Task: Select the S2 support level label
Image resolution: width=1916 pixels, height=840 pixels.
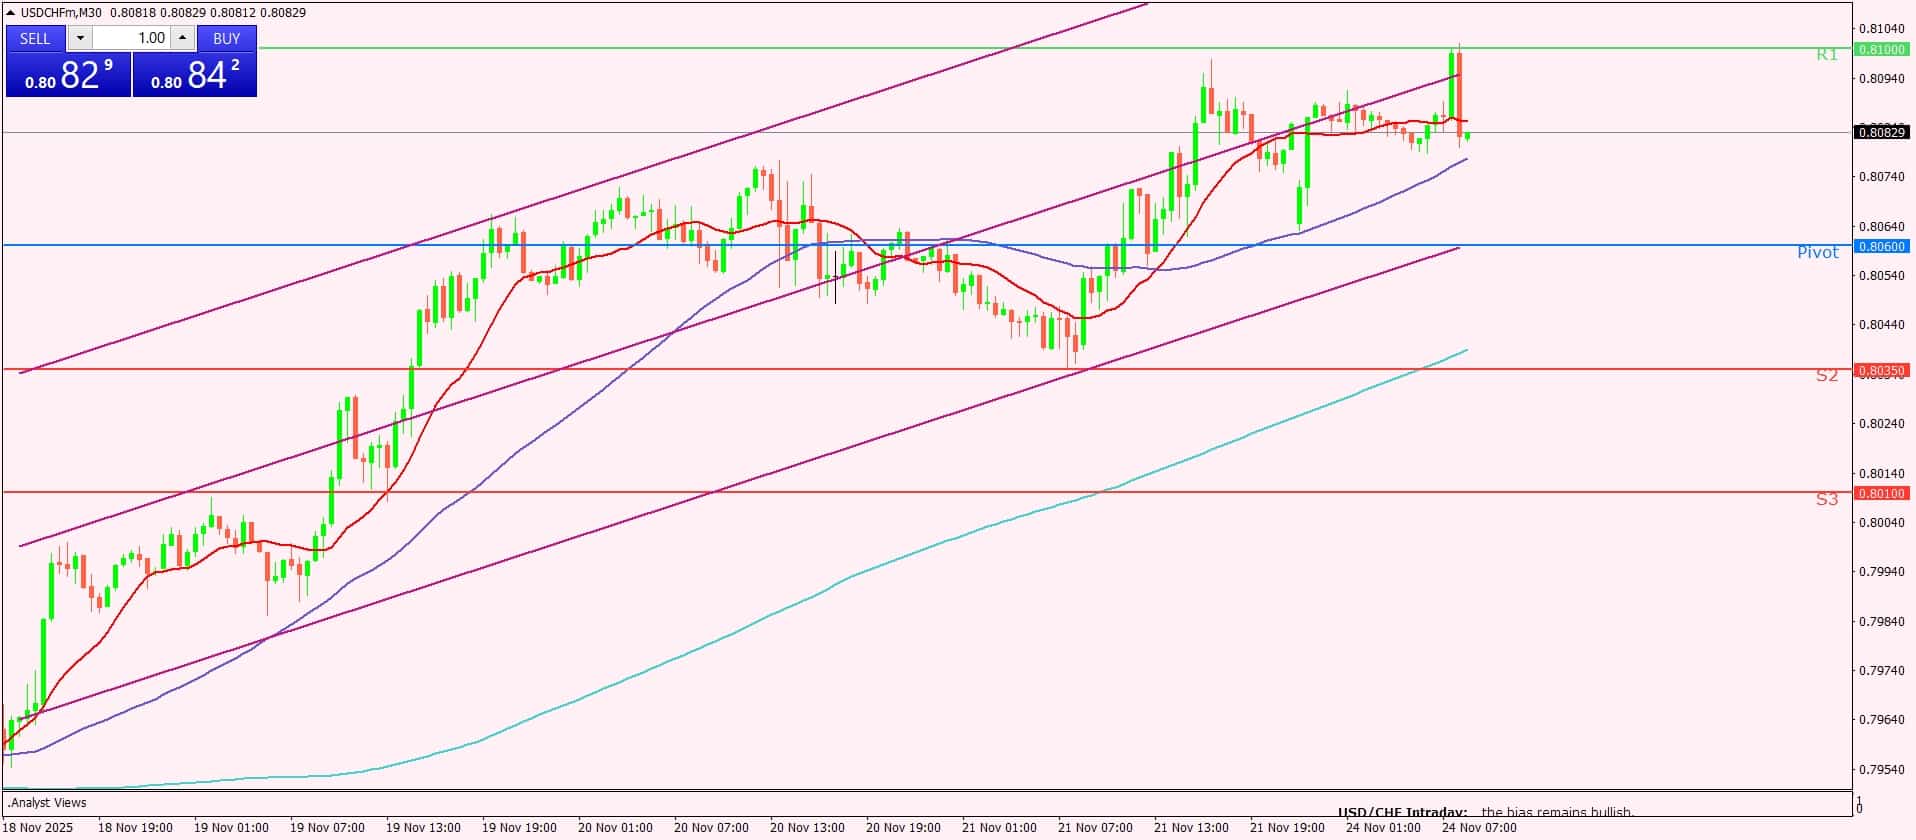Action: pos(1826,376)
